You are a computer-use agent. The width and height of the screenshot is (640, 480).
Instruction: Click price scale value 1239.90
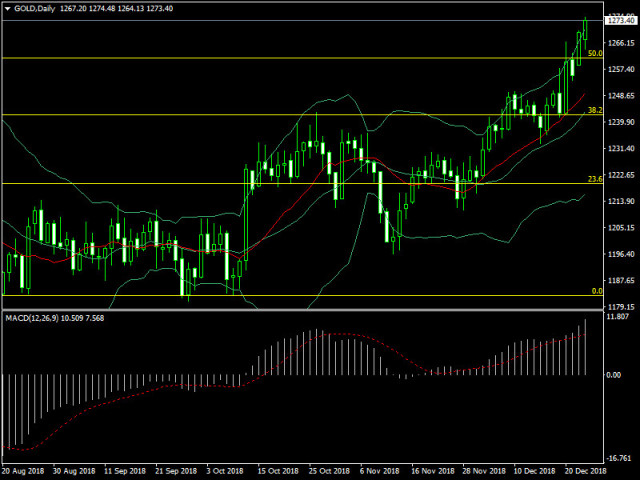point(621,122)
